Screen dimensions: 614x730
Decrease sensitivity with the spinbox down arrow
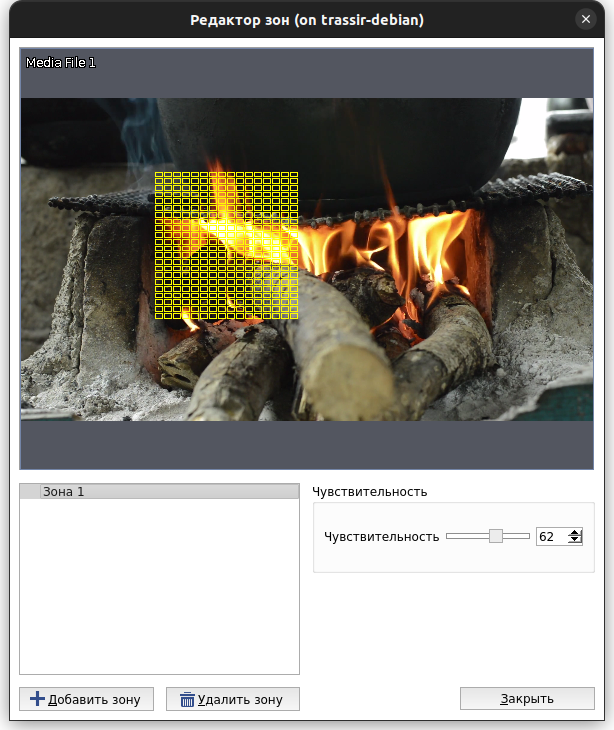[575, 540]
